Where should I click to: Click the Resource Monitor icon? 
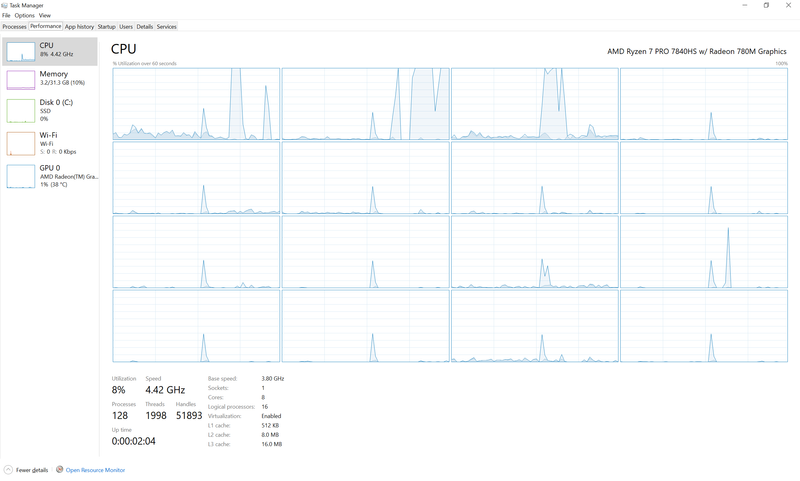point(60,469)
